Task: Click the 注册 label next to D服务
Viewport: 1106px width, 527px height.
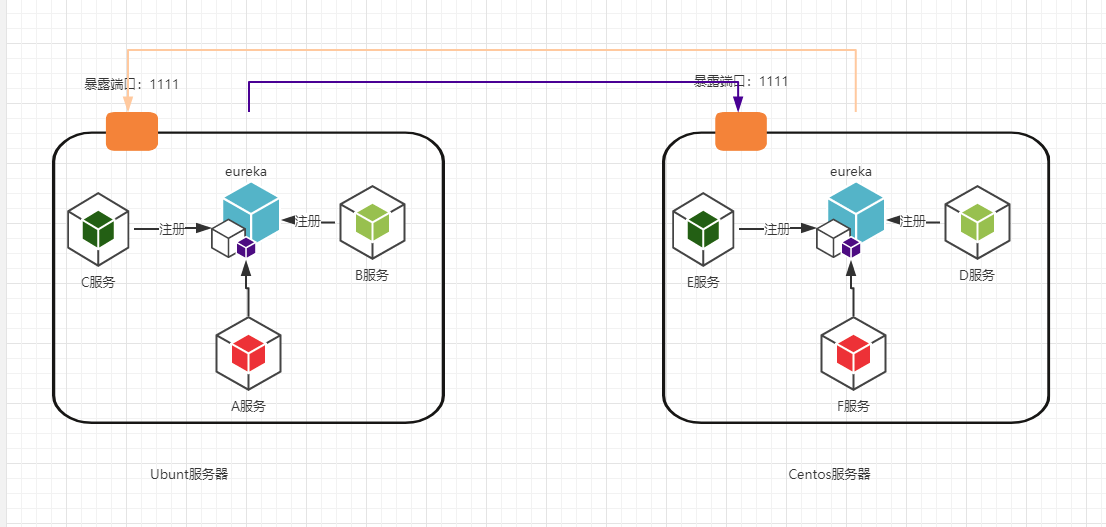Action: coord(912,221)
